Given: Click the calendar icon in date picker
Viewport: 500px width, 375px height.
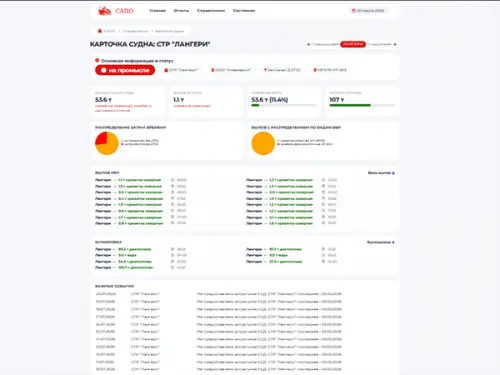Looking at the screenshot, I should pos(354,11).
